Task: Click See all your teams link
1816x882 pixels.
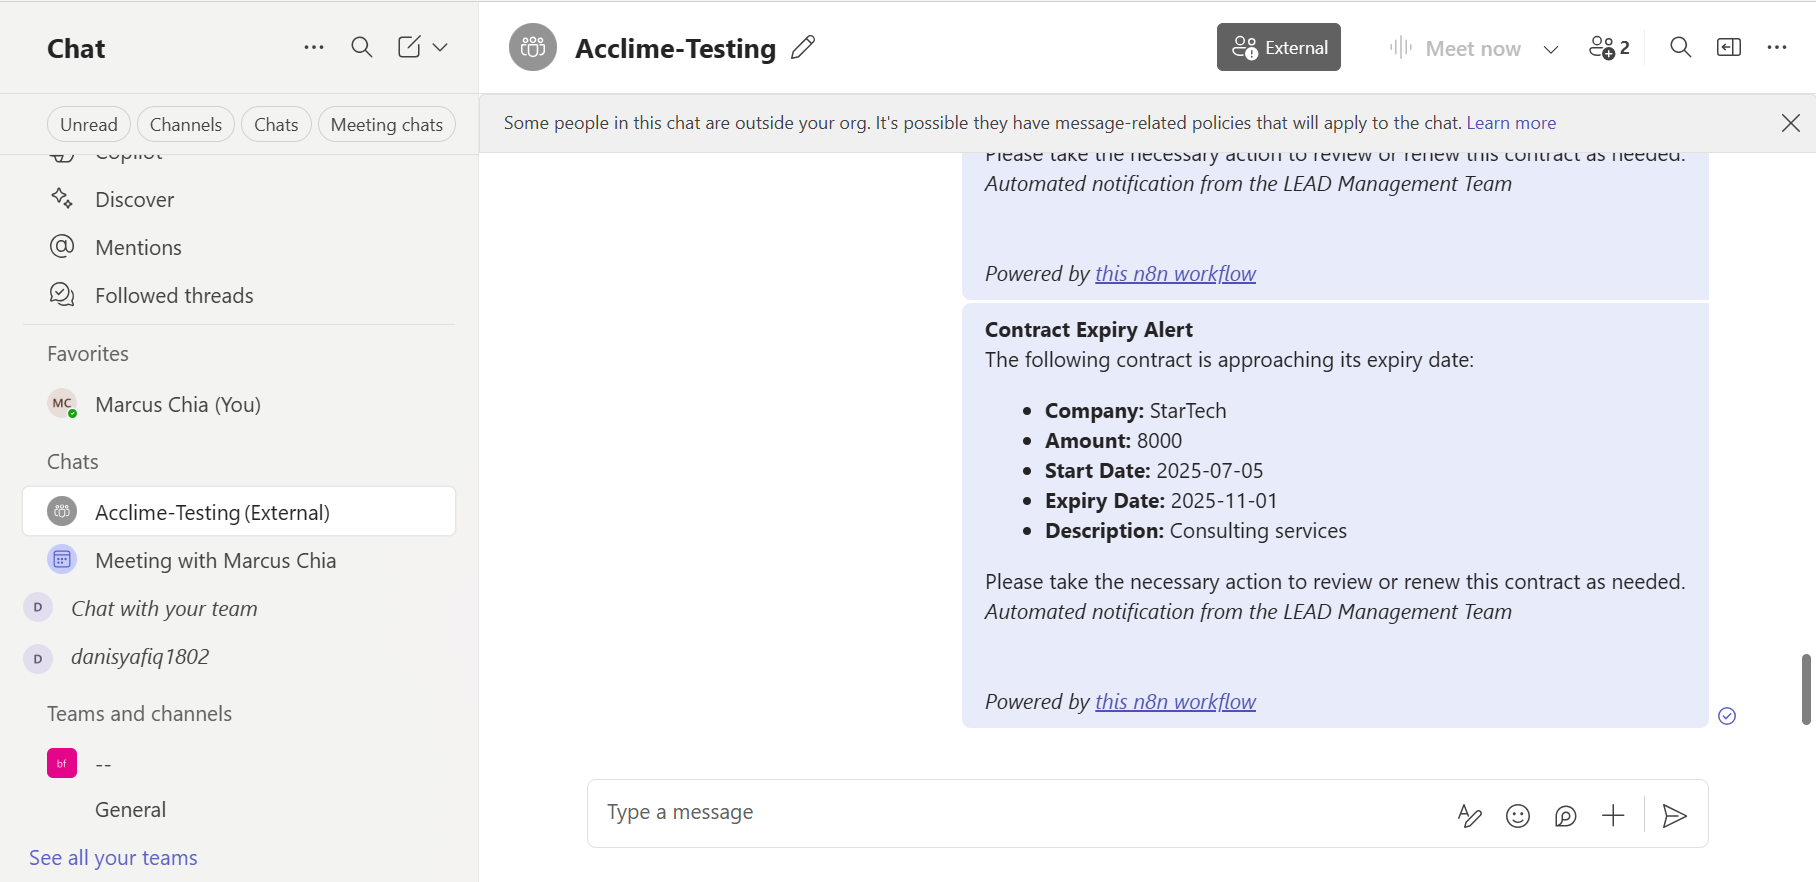Action: [x=113, y=858]
